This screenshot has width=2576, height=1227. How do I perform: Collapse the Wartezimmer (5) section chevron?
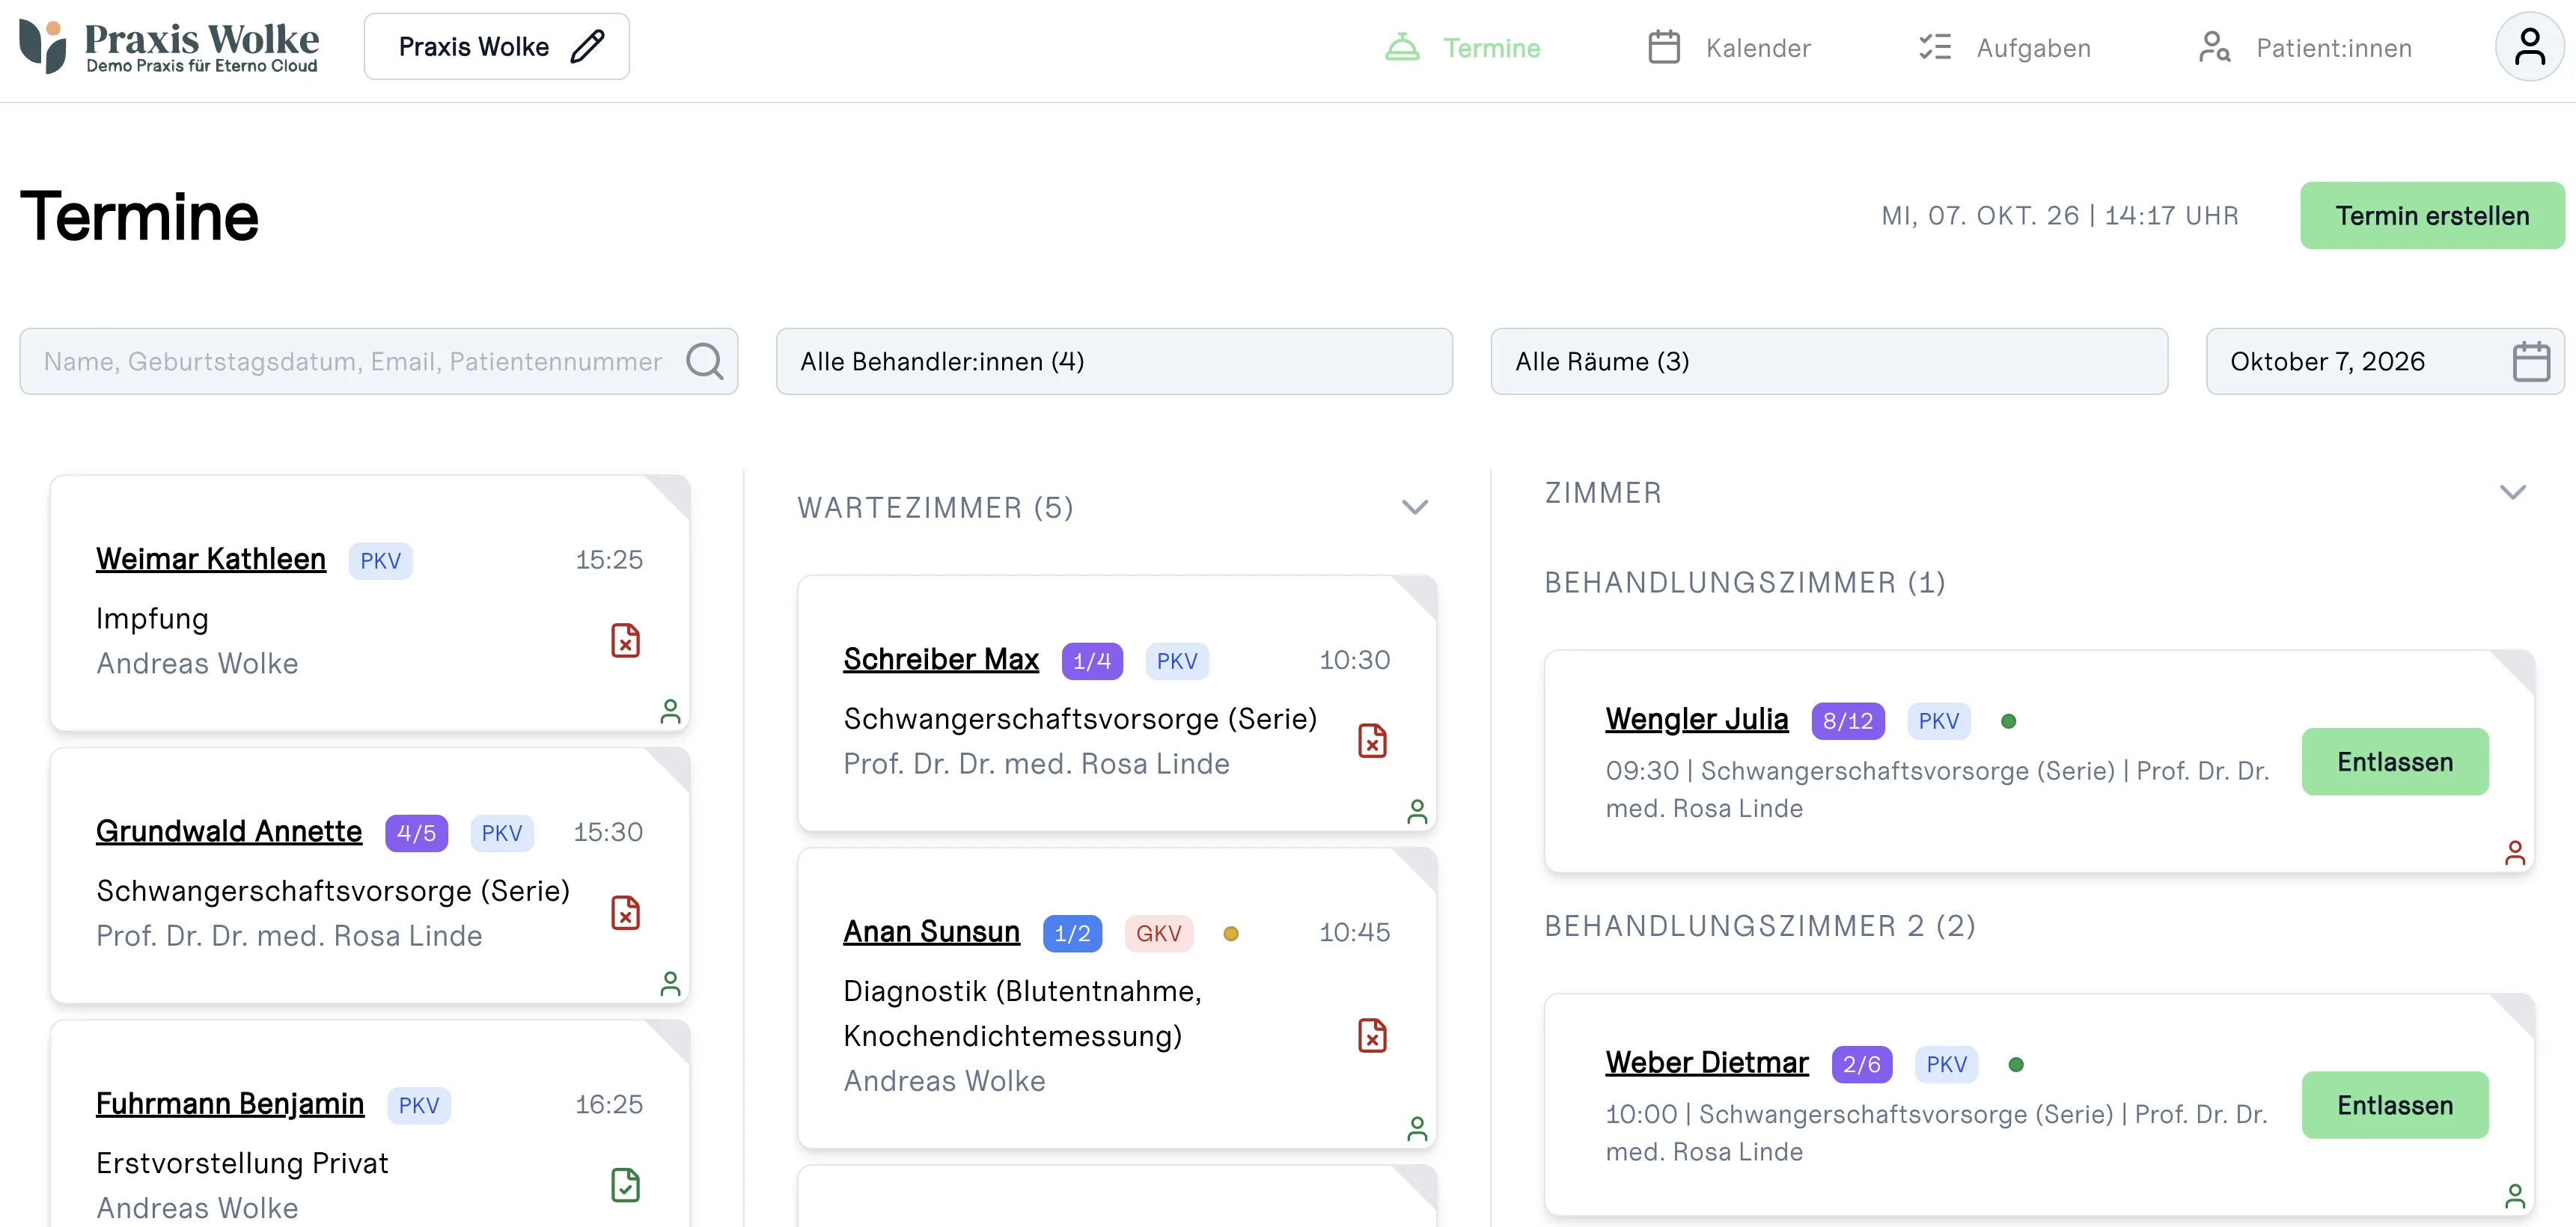point(1414,507)
